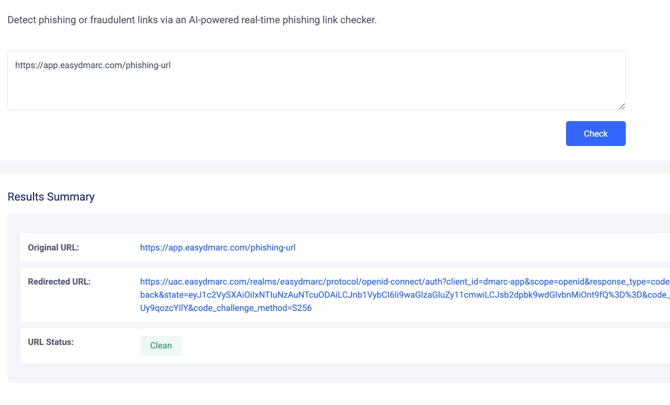Click empty space below the URL in text area
Viewport: 670px width, 405px height.
pos(300,92)
